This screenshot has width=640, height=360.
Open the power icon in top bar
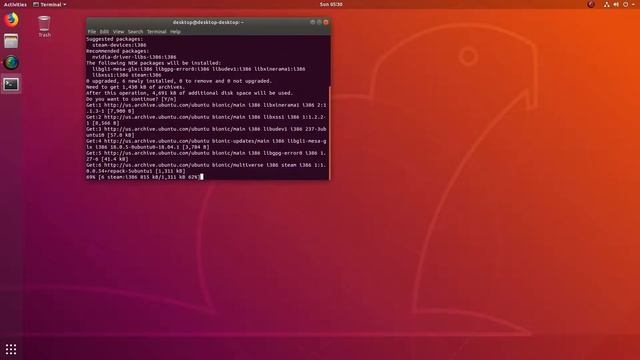(625, 4)
